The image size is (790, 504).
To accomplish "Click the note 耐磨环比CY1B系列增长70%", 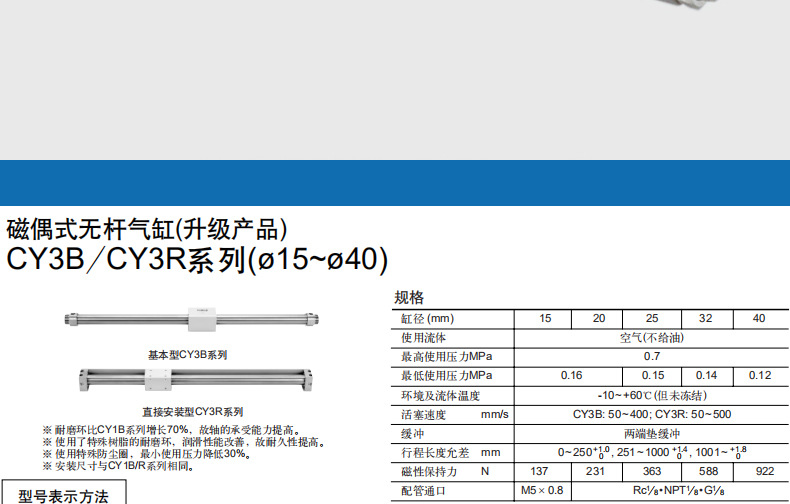I will click(173, 430).
